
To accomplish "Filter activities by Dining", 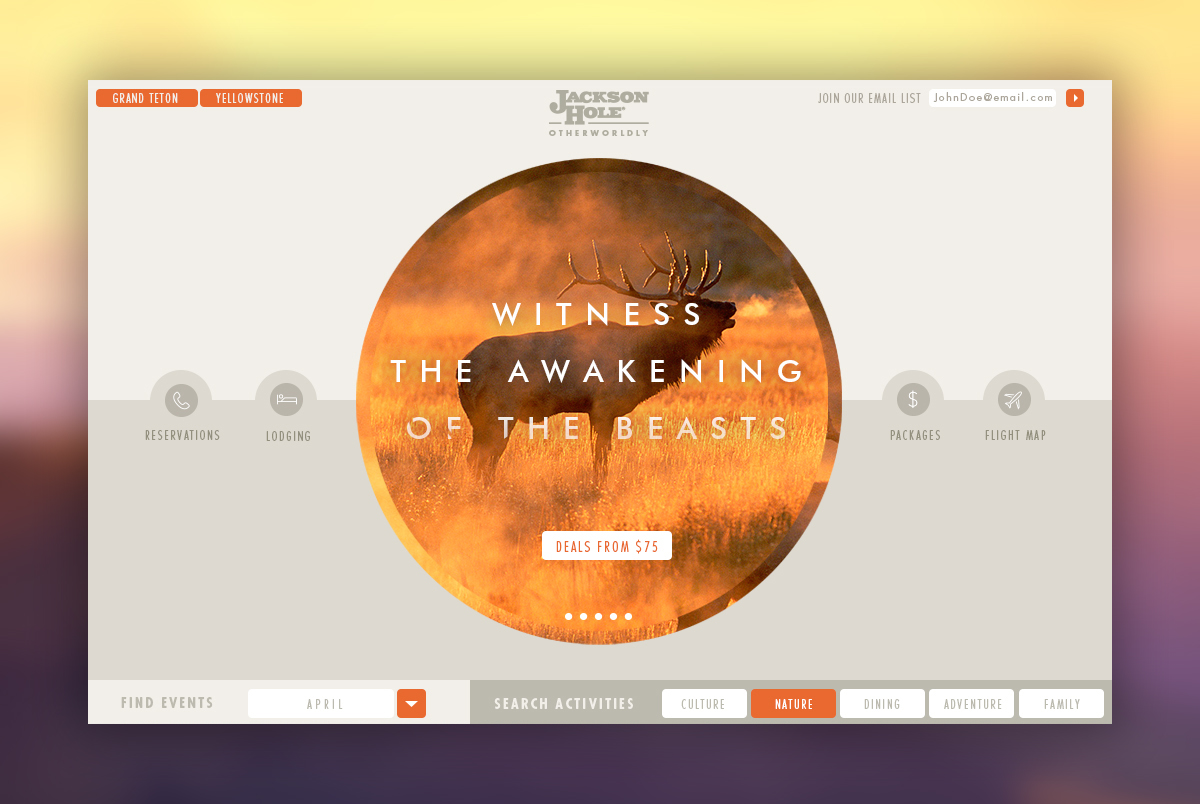I will [882, 704].
